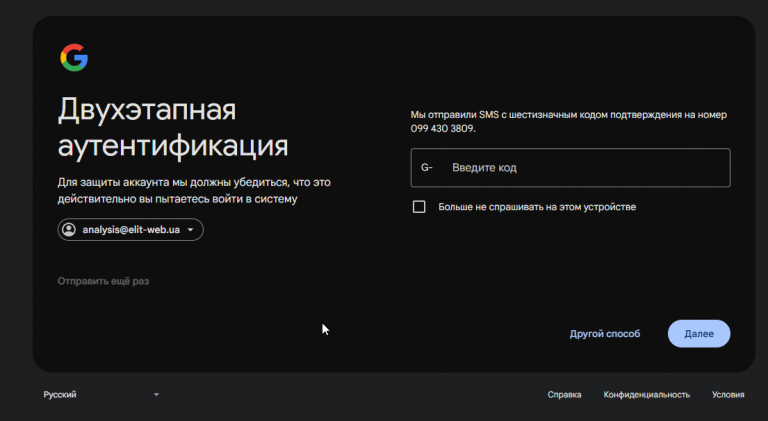Image resolution: width=768 pixels, height=421 pixels.
Task: Choose 'Другой способ' verification option
Action: click(x=604, y=333)
